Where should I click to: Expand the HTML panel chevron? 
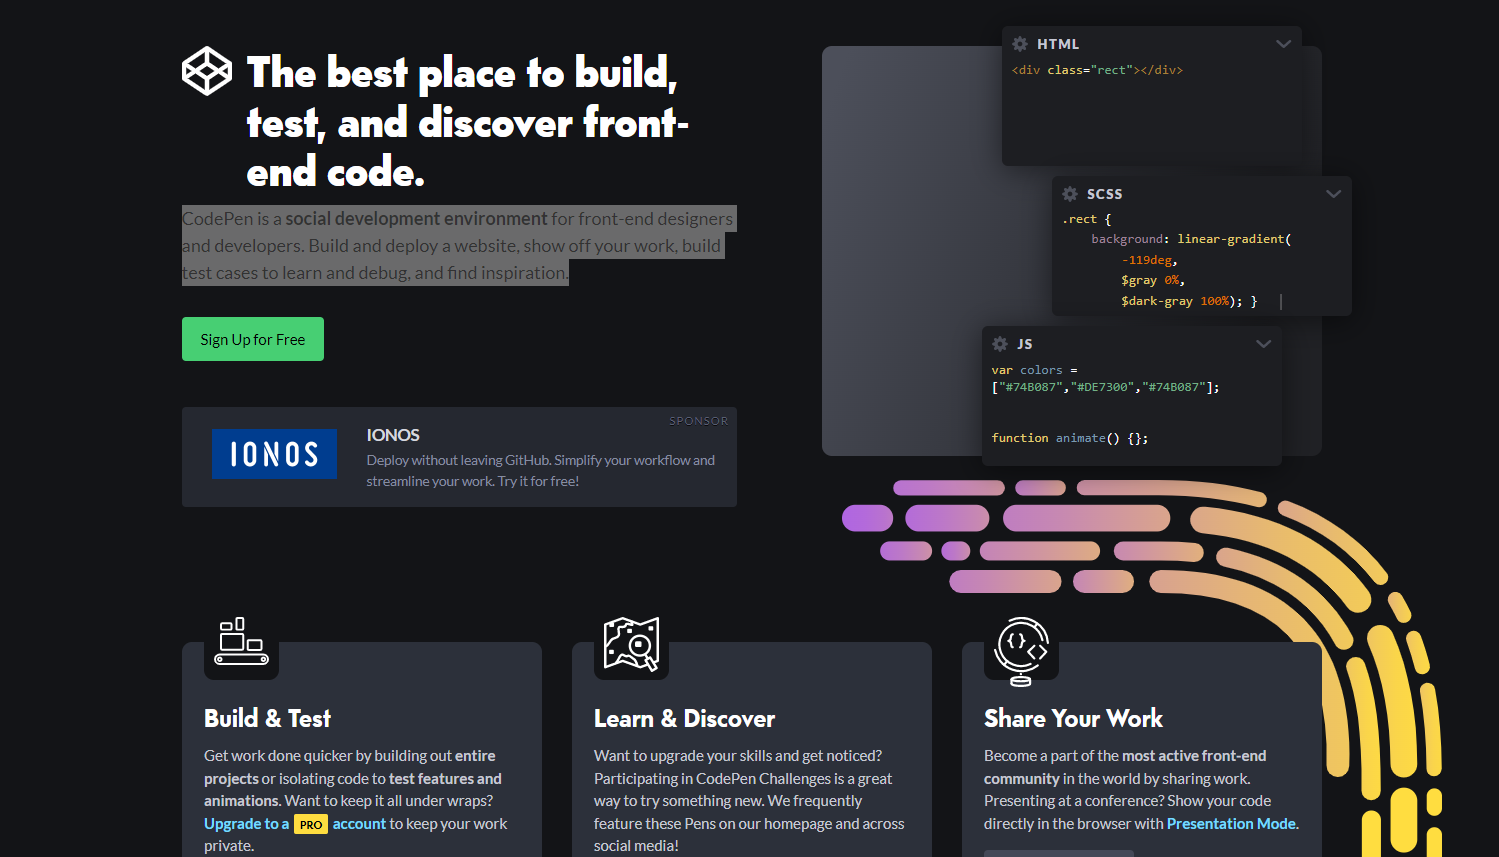(x=1284, y=44)
